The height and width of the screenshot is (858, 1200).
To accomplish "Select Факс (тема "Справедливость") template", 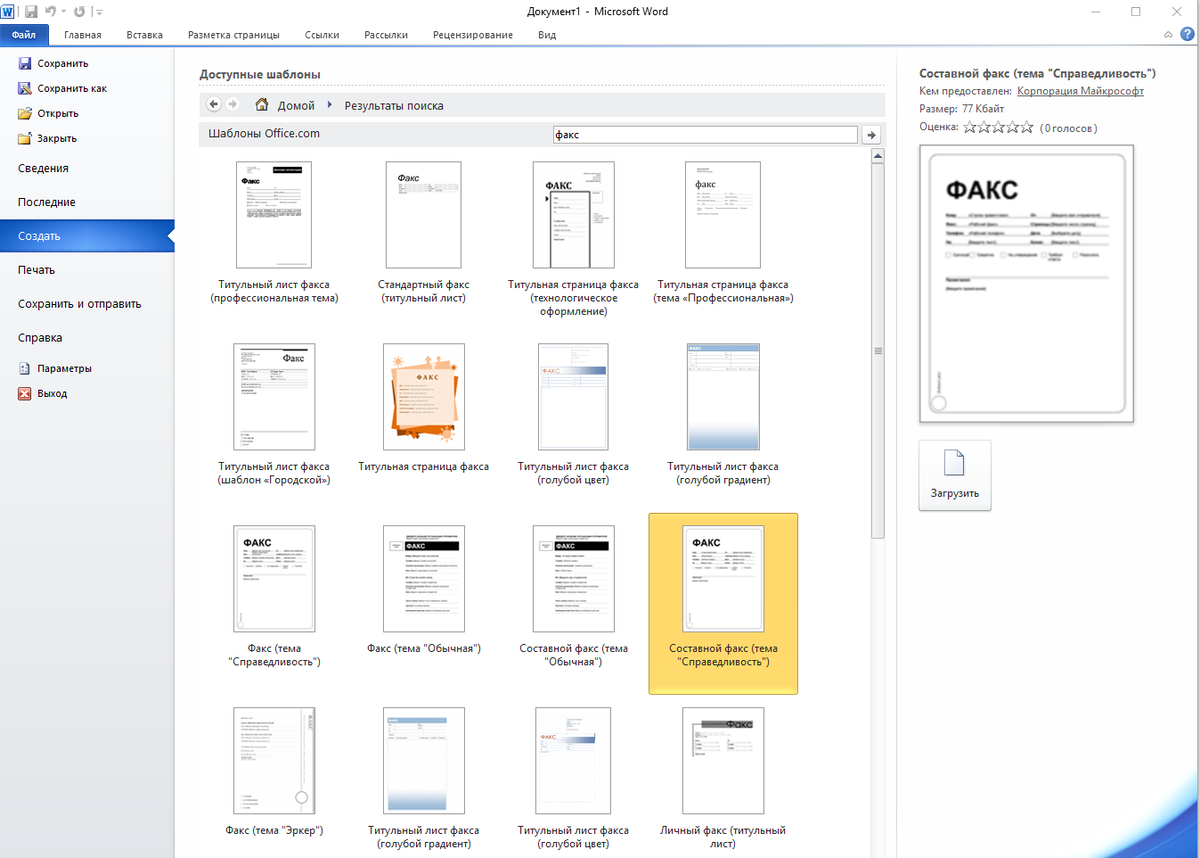I will click(274, 597).
